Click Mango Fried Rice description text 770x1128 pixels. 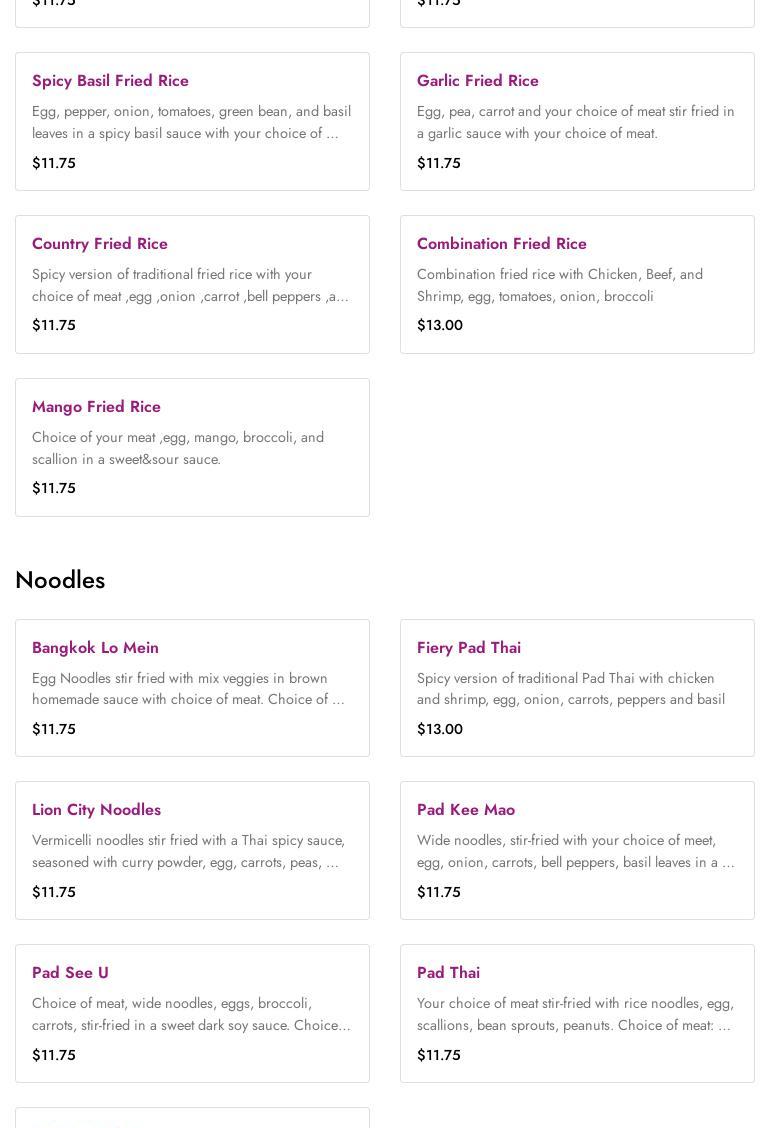tap(178, 448)
